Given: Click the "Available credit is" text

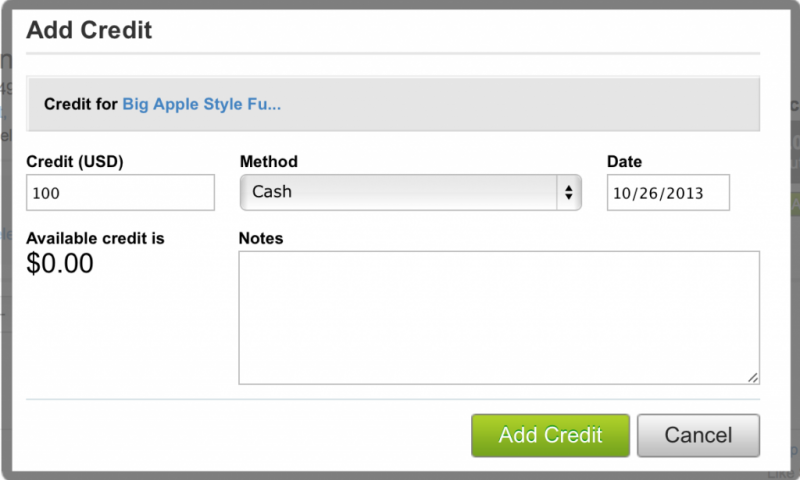Looking at the screenshot, I should (95, 239).
